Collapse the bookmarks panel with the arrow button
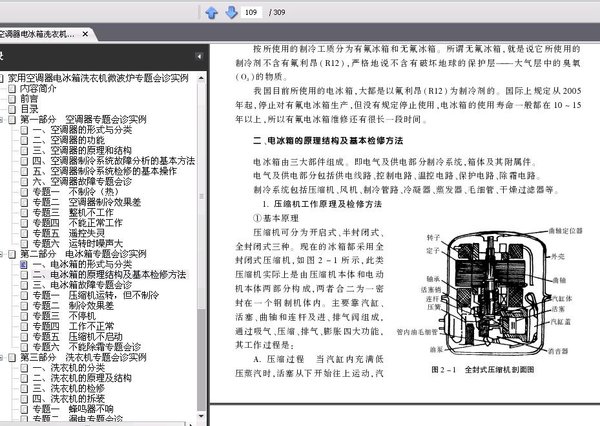The width and height of the screenshot is (600, 426). pos(199,56)
